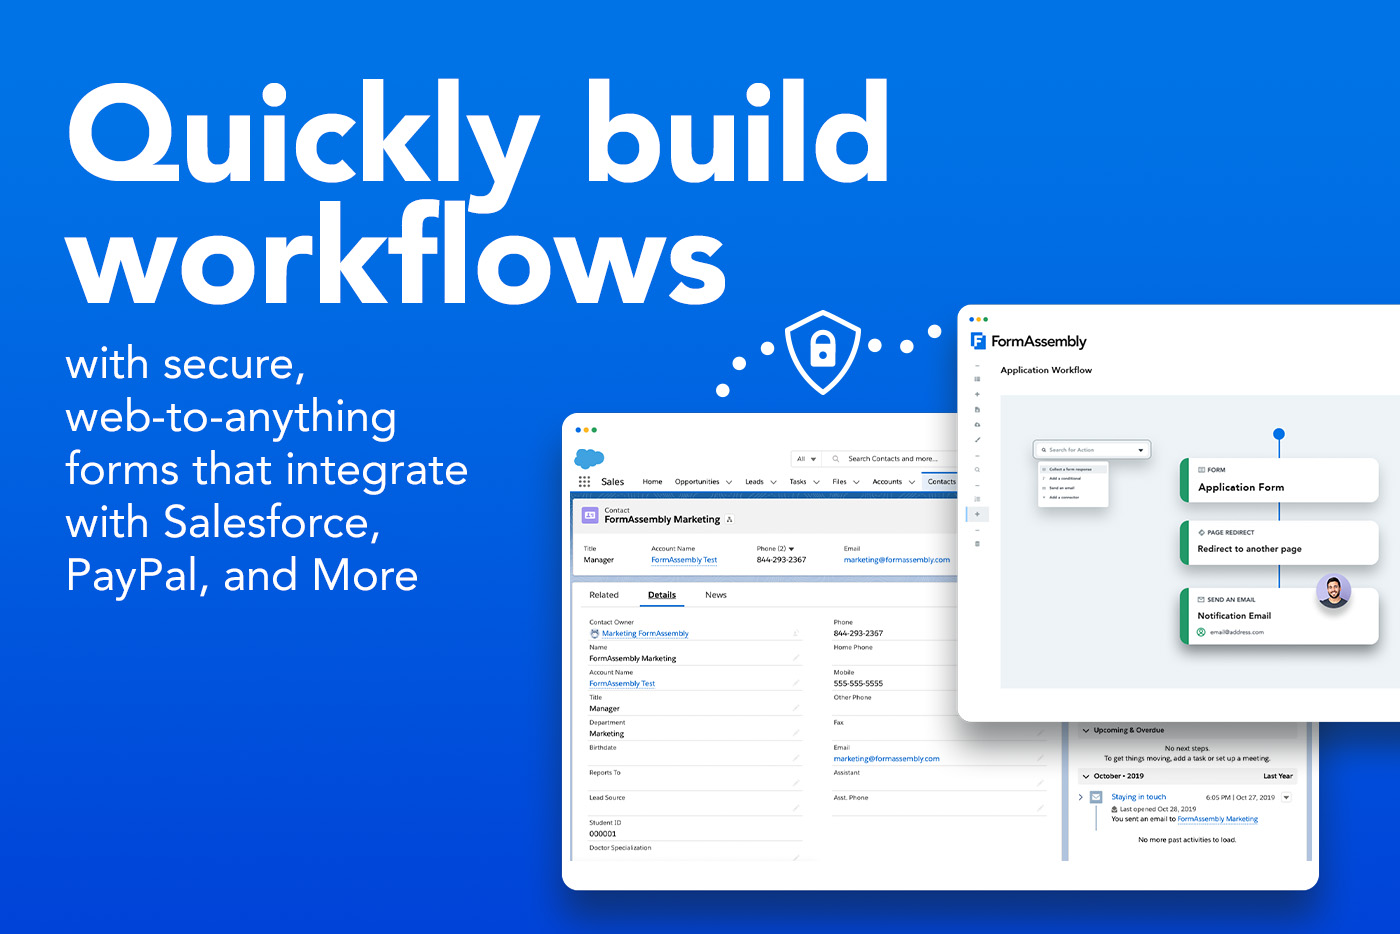
Task: Click marketing@formassembly.com in the record header
Action: 897,560
